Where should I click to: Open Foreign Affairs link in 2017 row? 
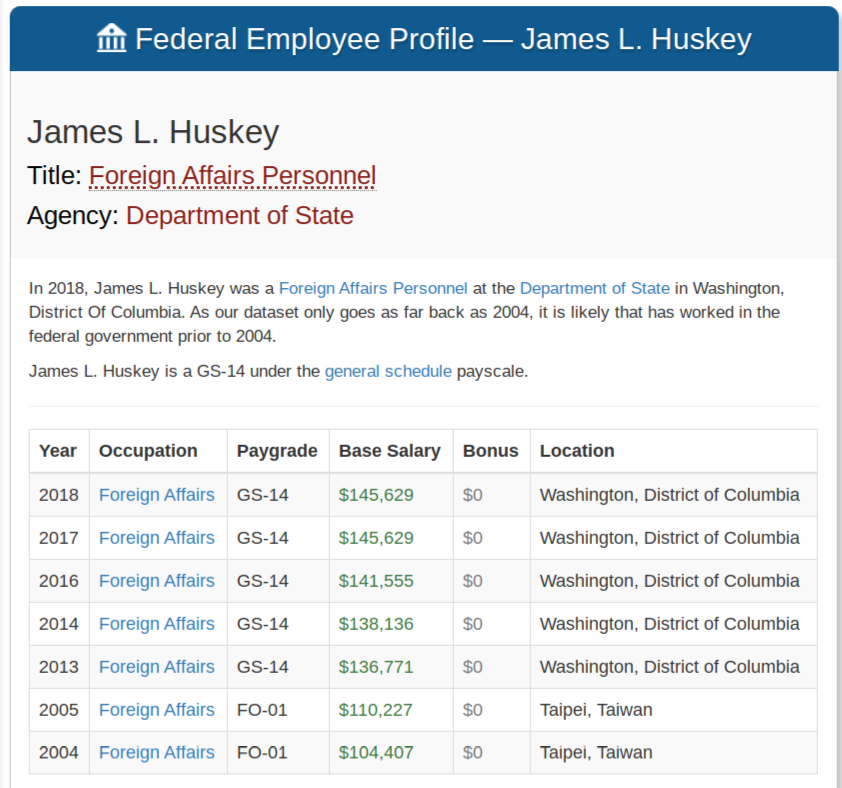point(157,538)
